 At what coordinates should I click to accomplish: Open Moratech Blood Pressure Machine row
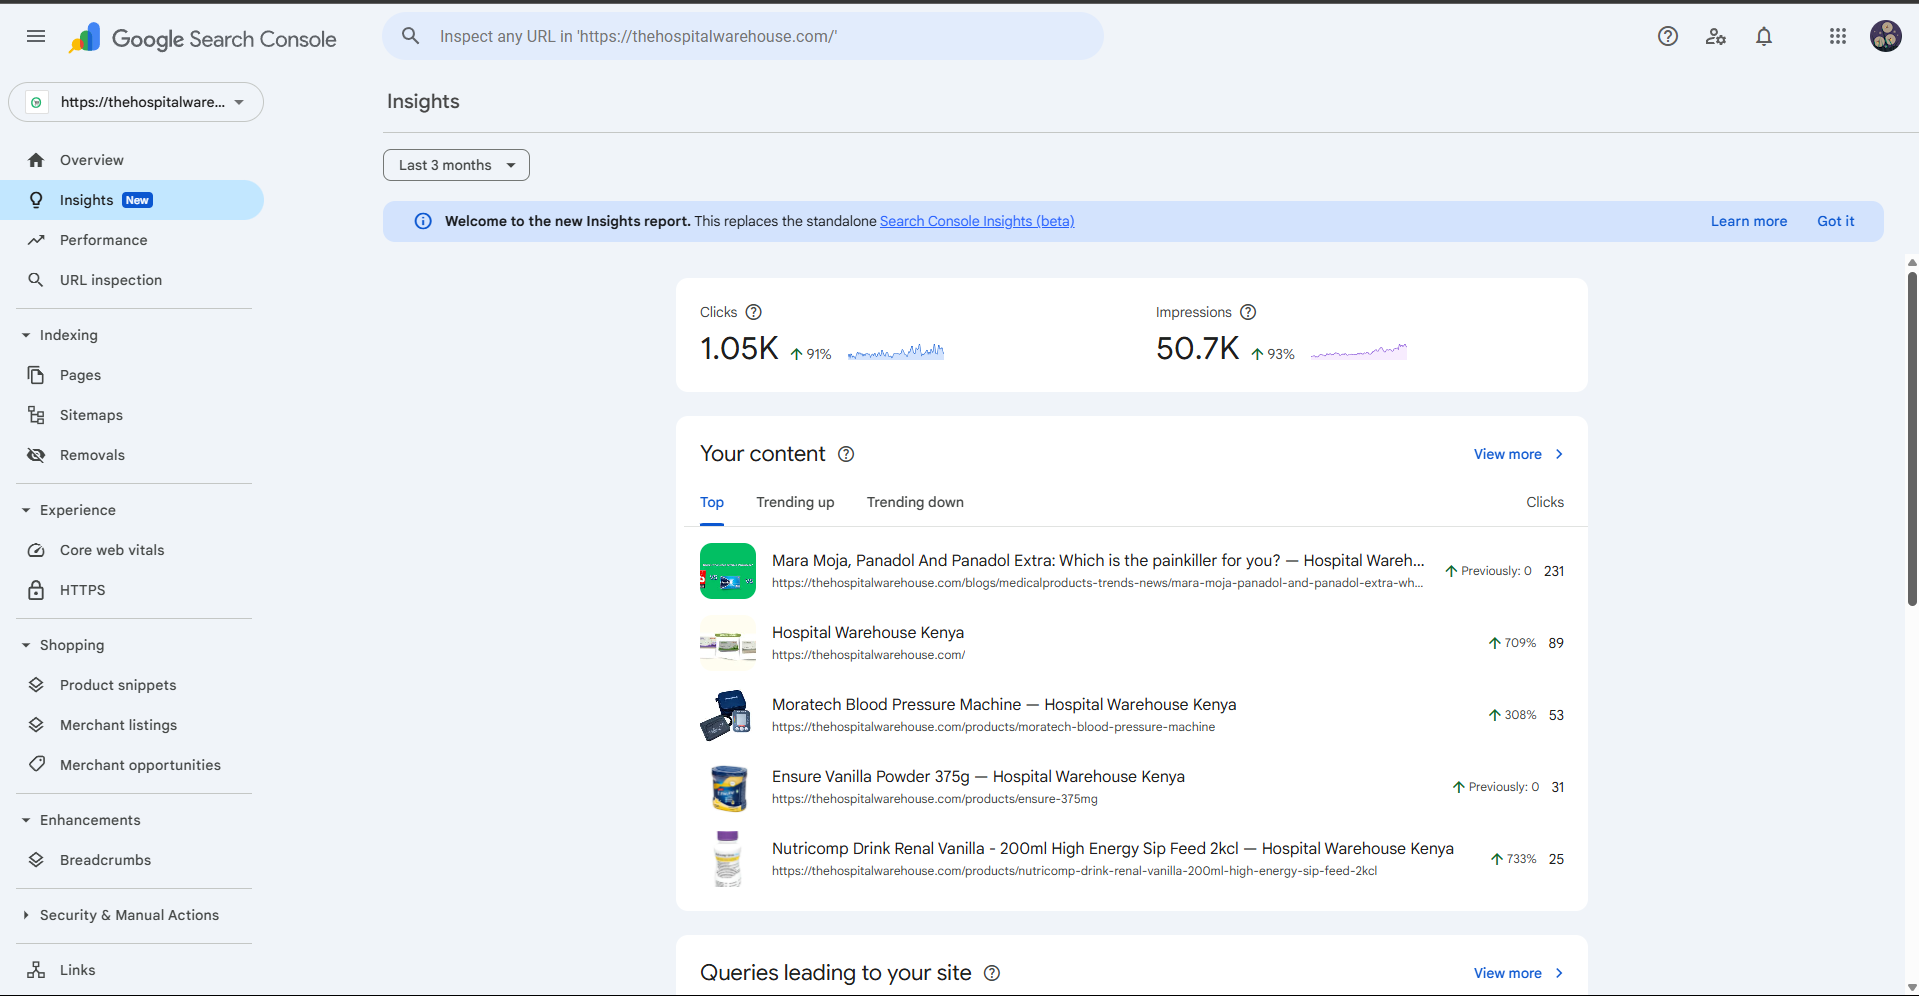click(x=1132, y=715)
